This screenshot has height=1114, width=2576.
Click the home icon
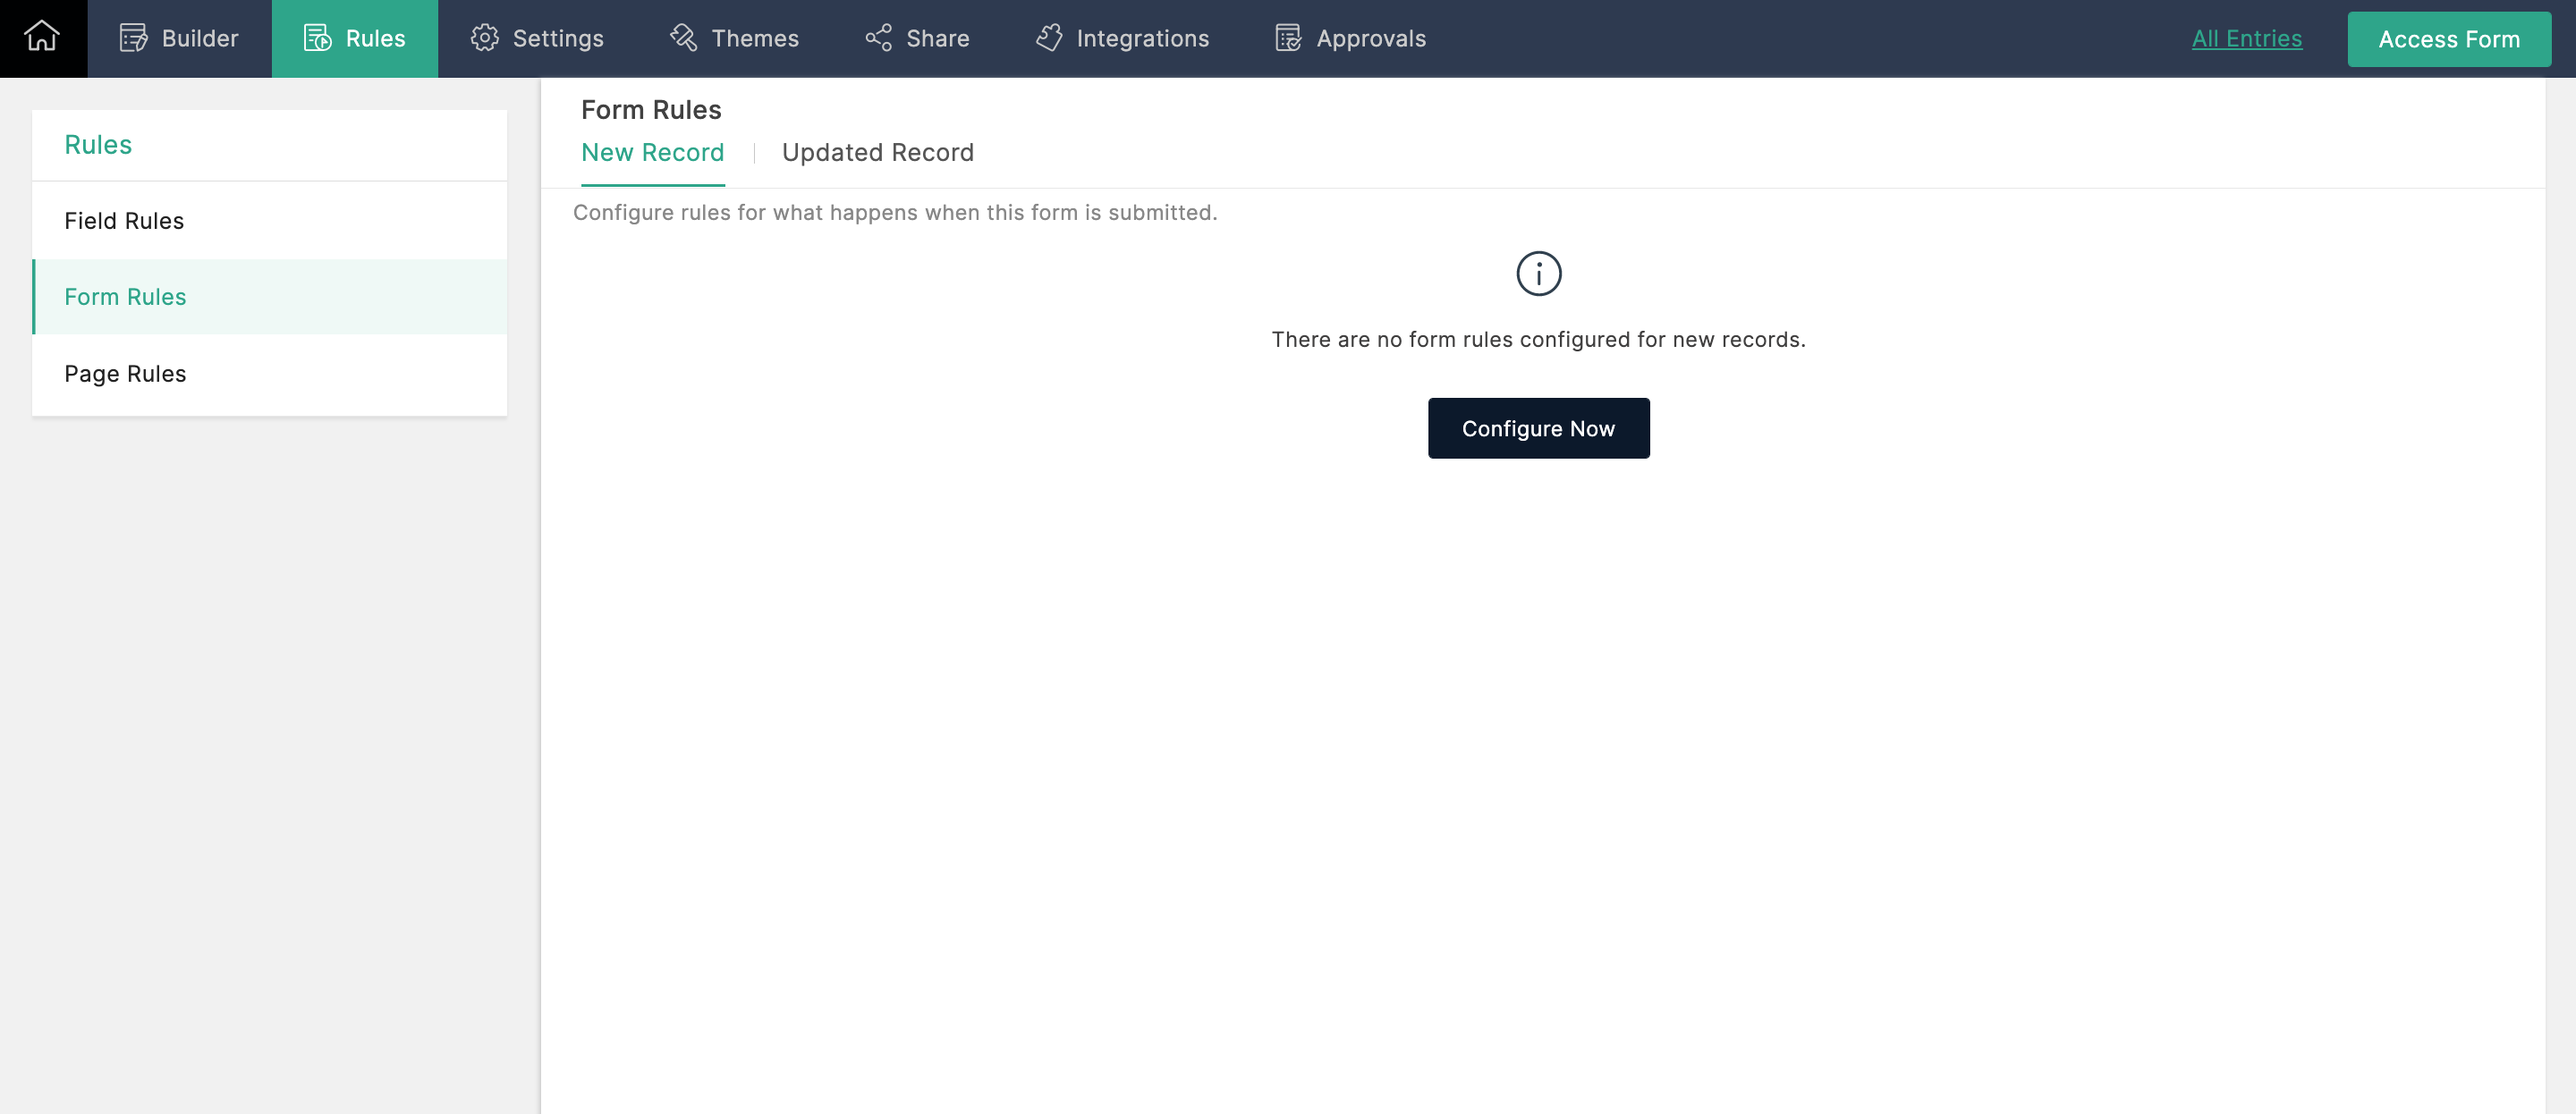click(42, 38)
